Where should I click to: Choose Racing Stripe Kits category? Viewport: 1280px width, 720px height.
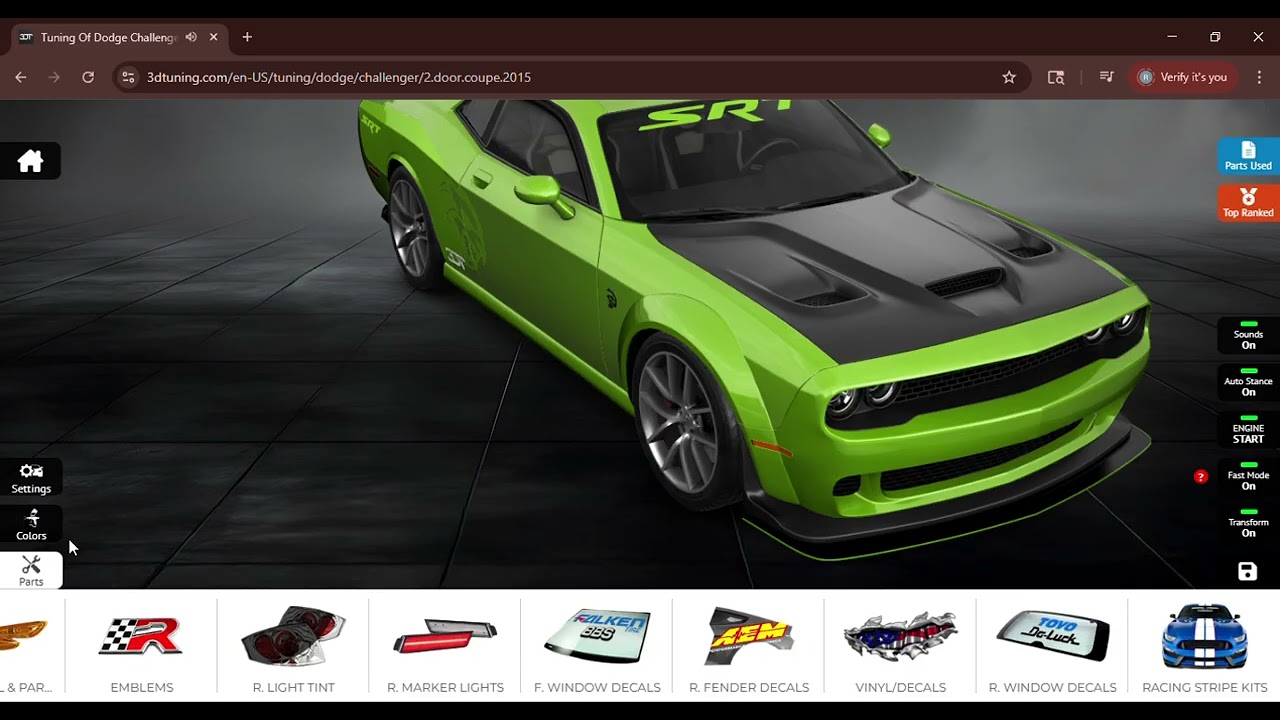(1204, 646)
